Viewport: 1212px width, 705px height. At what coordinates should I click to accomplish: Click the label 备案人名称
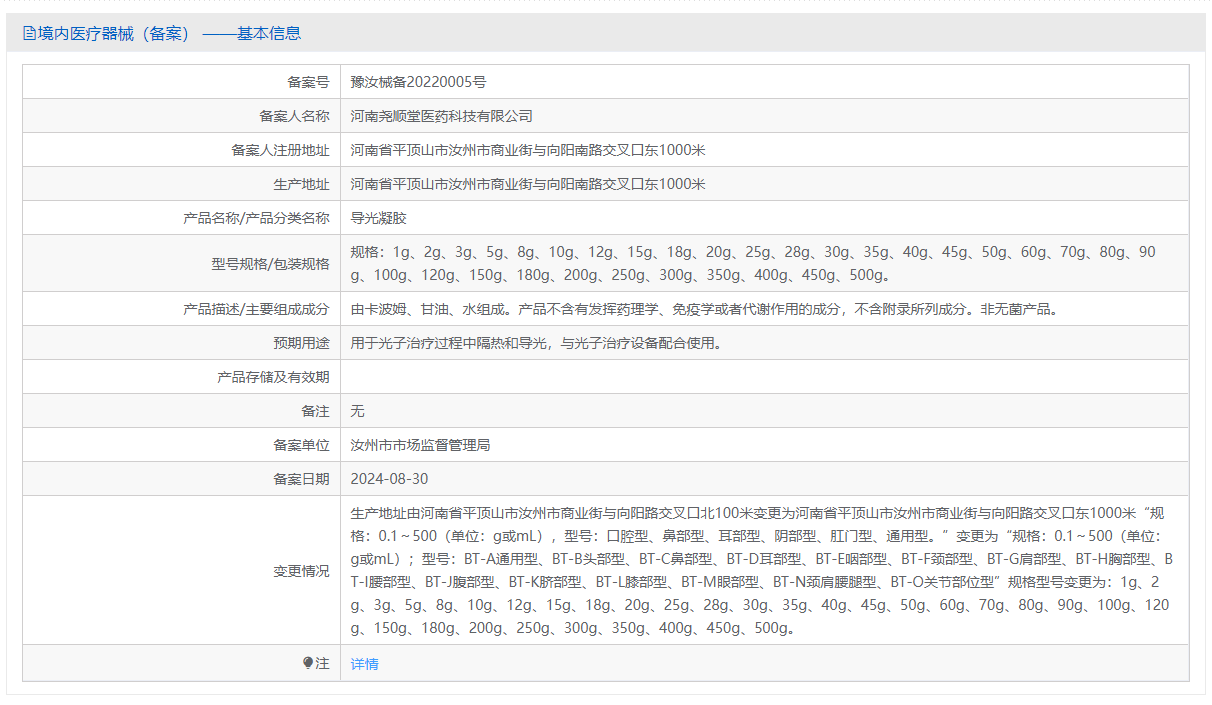tap(294, 116)
